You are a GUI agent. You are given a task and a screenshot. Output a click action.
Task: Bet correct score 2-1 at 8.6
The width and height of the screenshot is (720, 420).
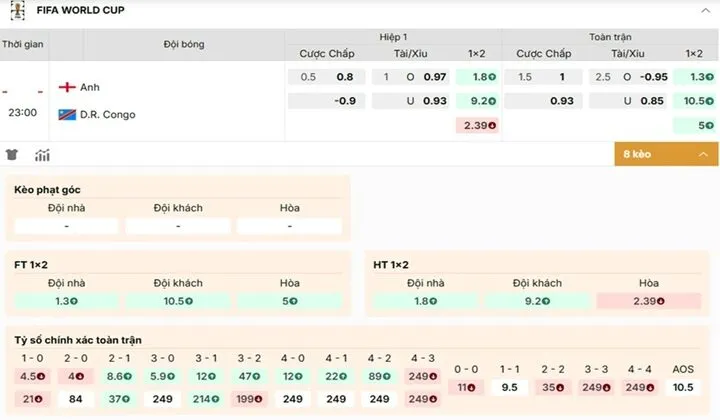coord(119,376)
